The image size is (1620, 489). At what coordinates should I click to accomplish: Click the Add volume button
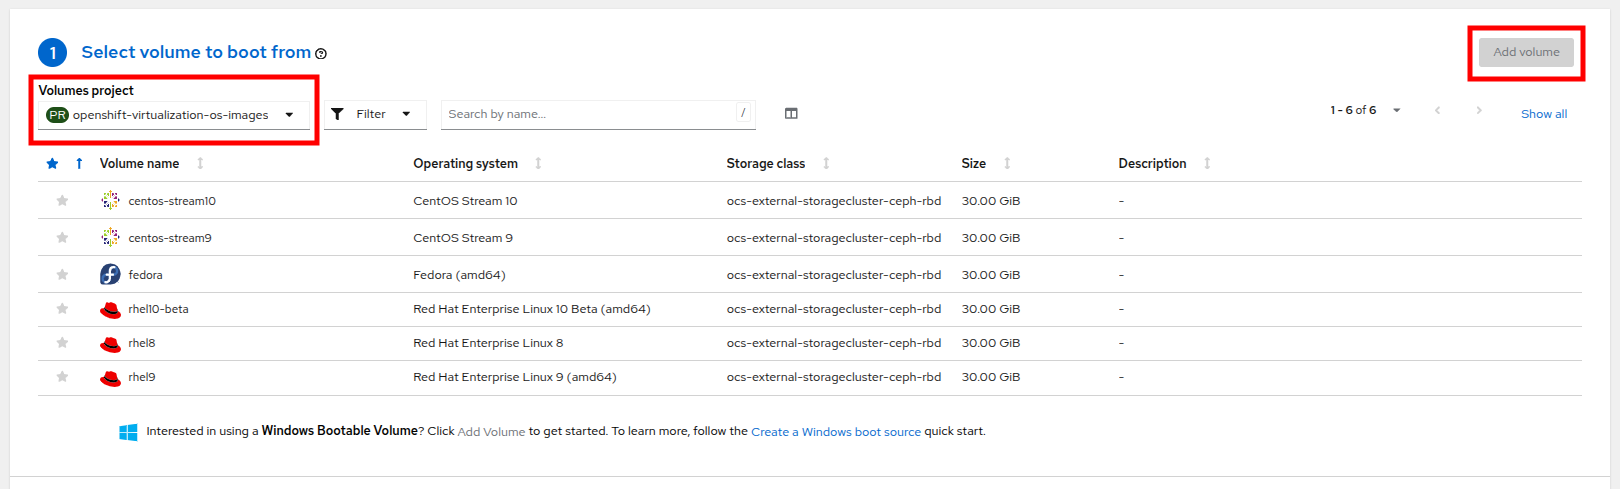pos(1526,52)
